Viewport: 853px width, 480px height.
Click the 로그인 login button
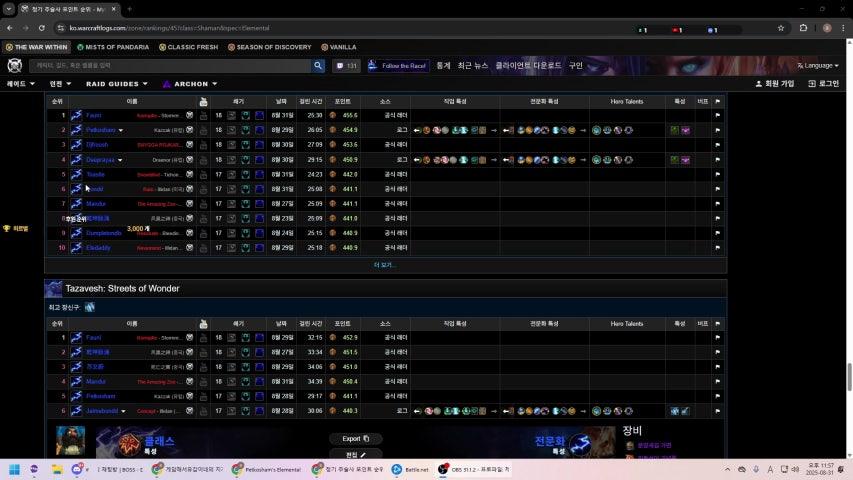point(824,84)
